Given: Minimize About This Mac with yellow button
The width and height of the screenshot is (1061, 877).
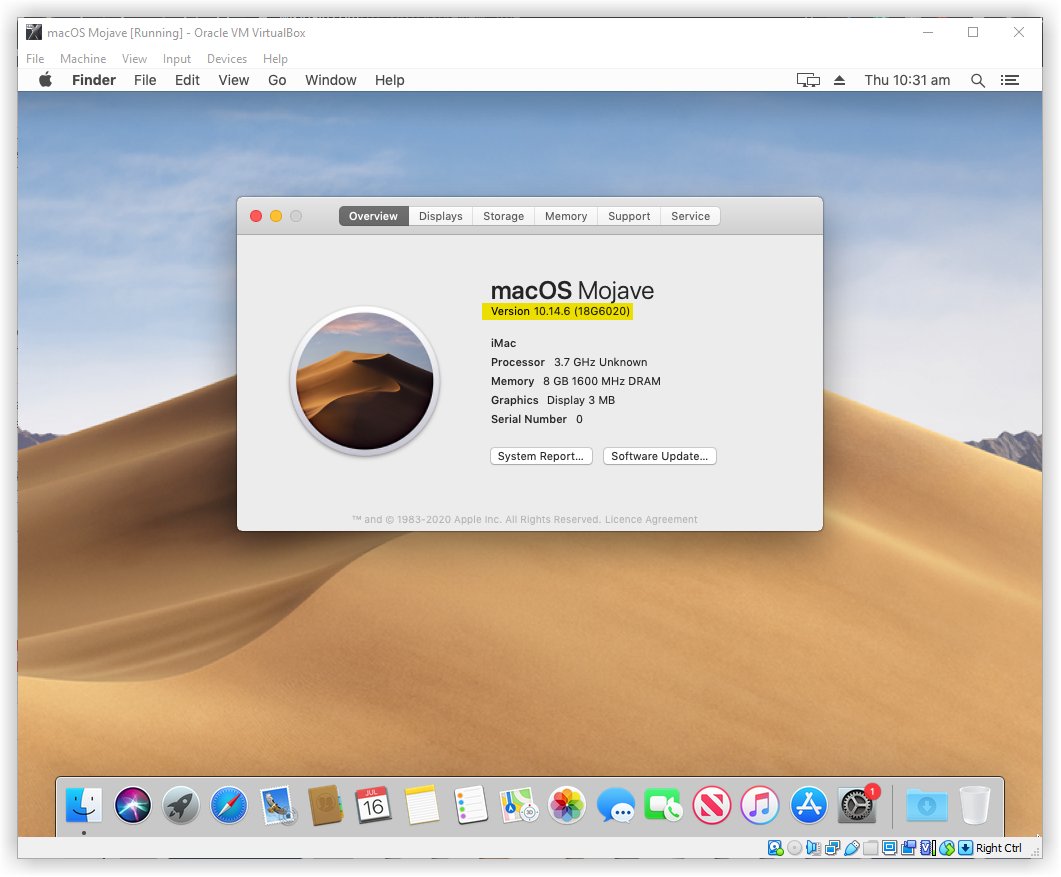Looking at the screenshot, I should (x=276, y=216).
